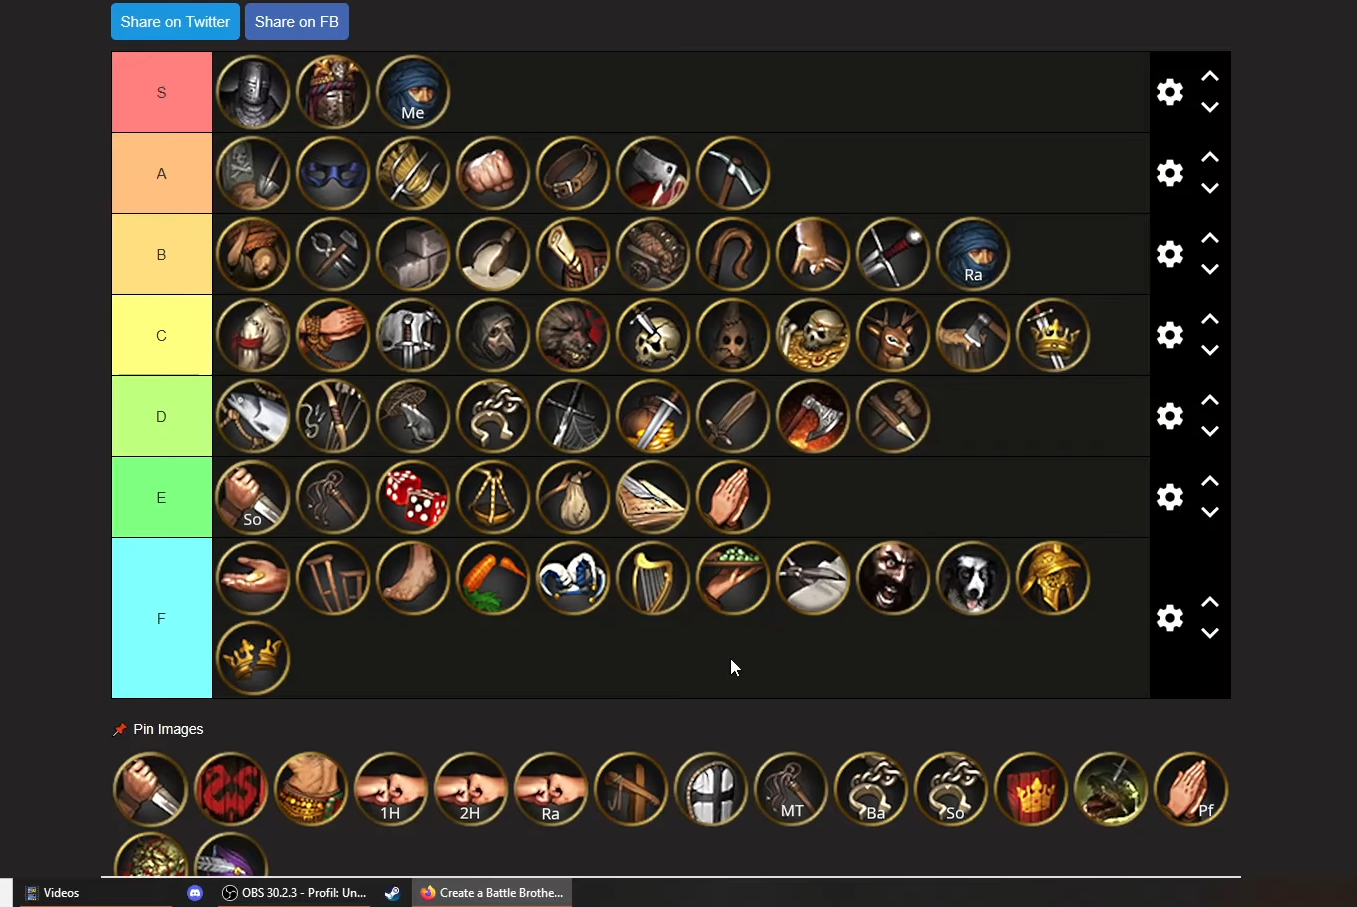Select the golden harp icon in F tier
This screenshot has height=907, width=1357.
pyautogui.click(x=653, y=578)
